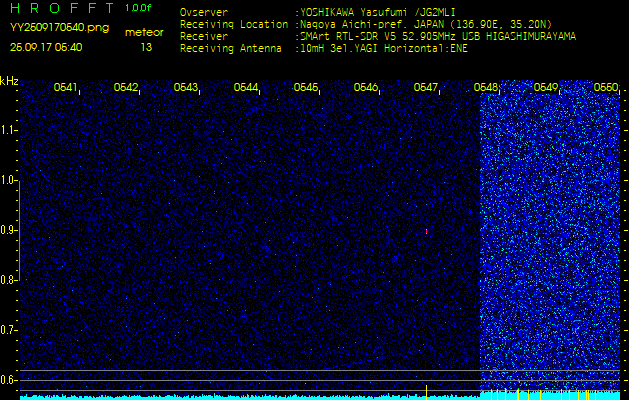This screenshot has height=400, width=629.
Task: Click the HROFFT title text
Action: 62,8
